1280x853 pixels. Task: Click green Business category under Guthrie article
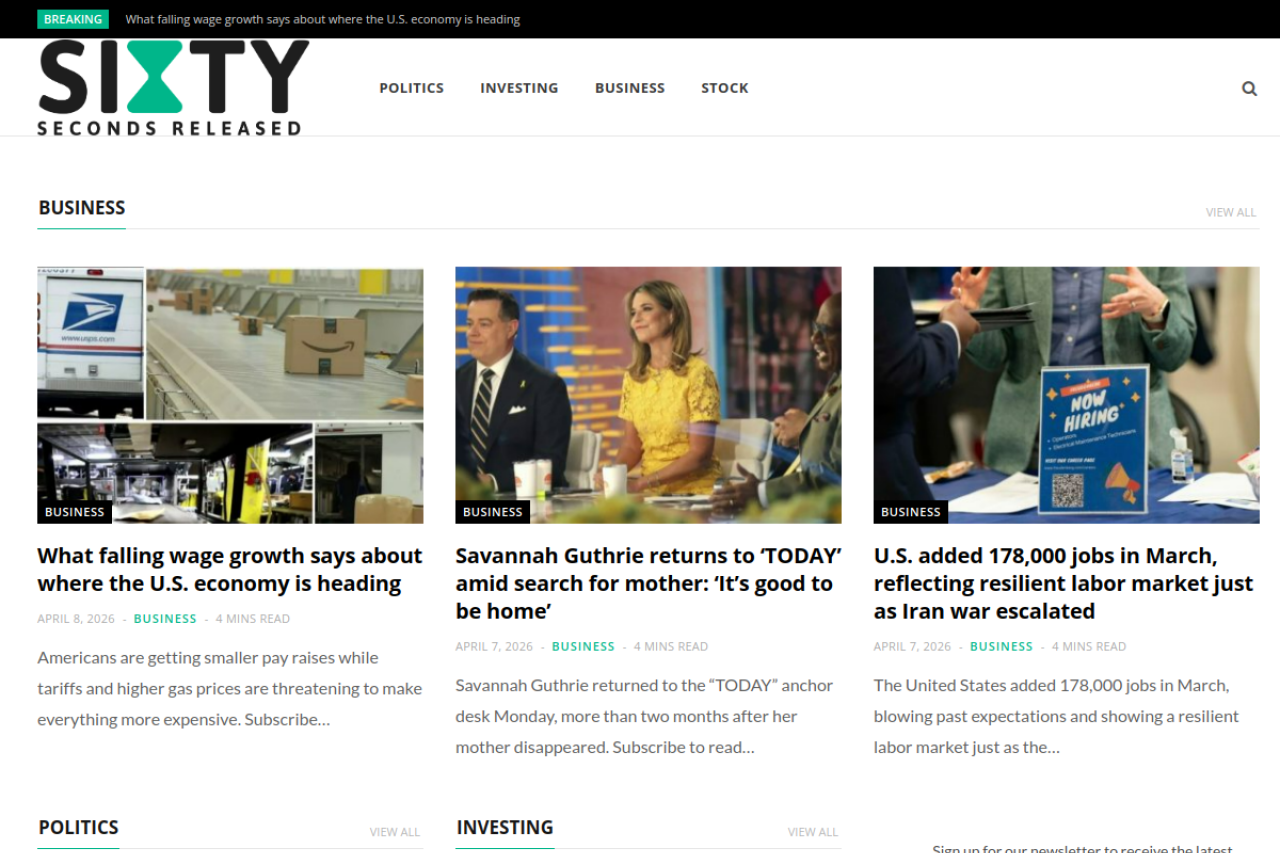(x=583, y=647)
